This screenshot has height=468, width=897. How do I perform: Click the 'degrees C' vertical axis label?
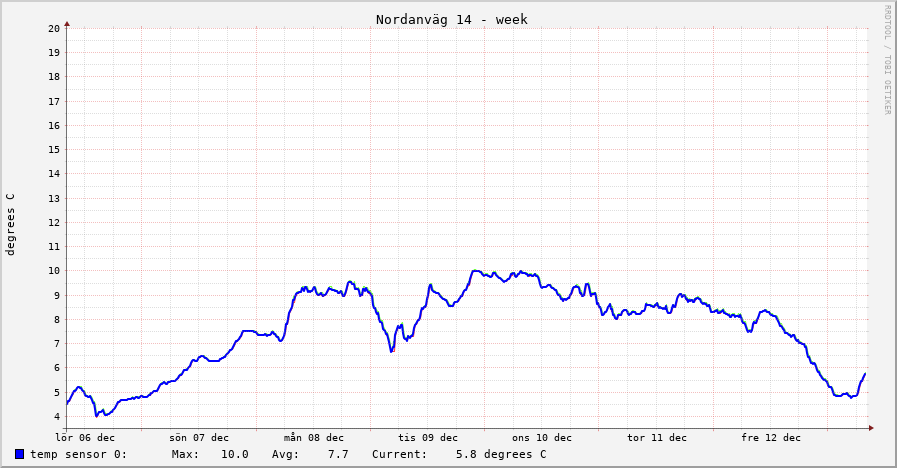[11, 224]
